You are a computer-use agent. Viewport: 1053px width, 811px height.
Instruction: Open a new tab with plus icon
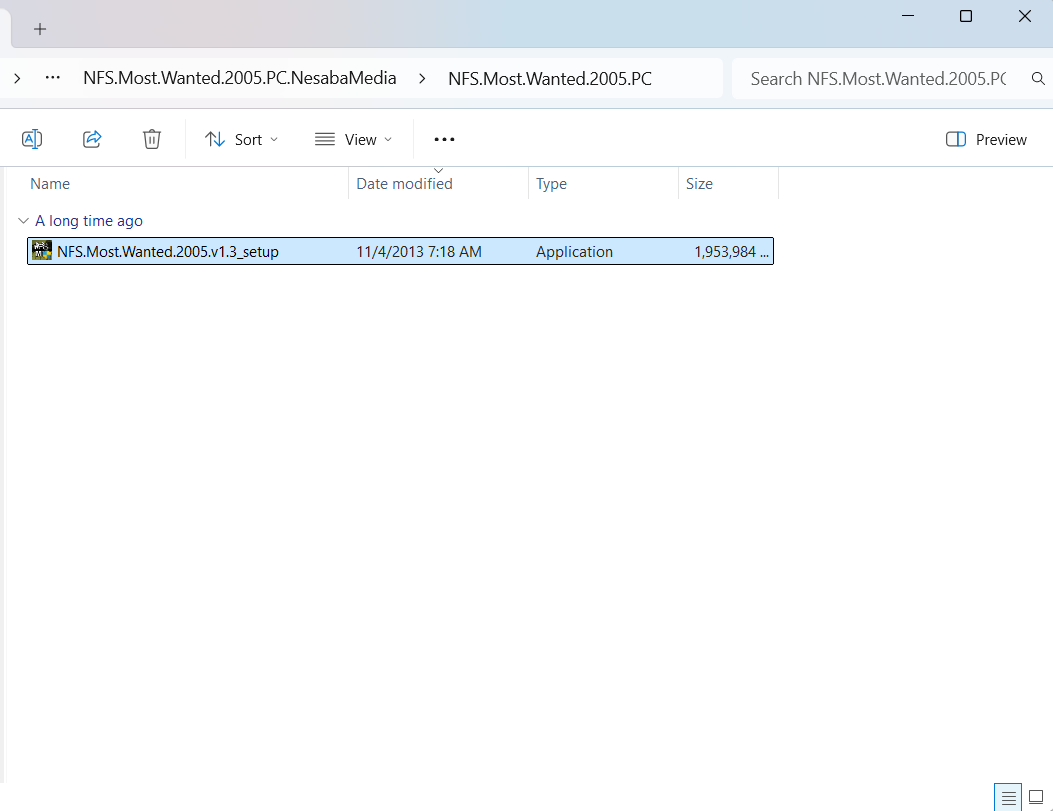[40, 29]
